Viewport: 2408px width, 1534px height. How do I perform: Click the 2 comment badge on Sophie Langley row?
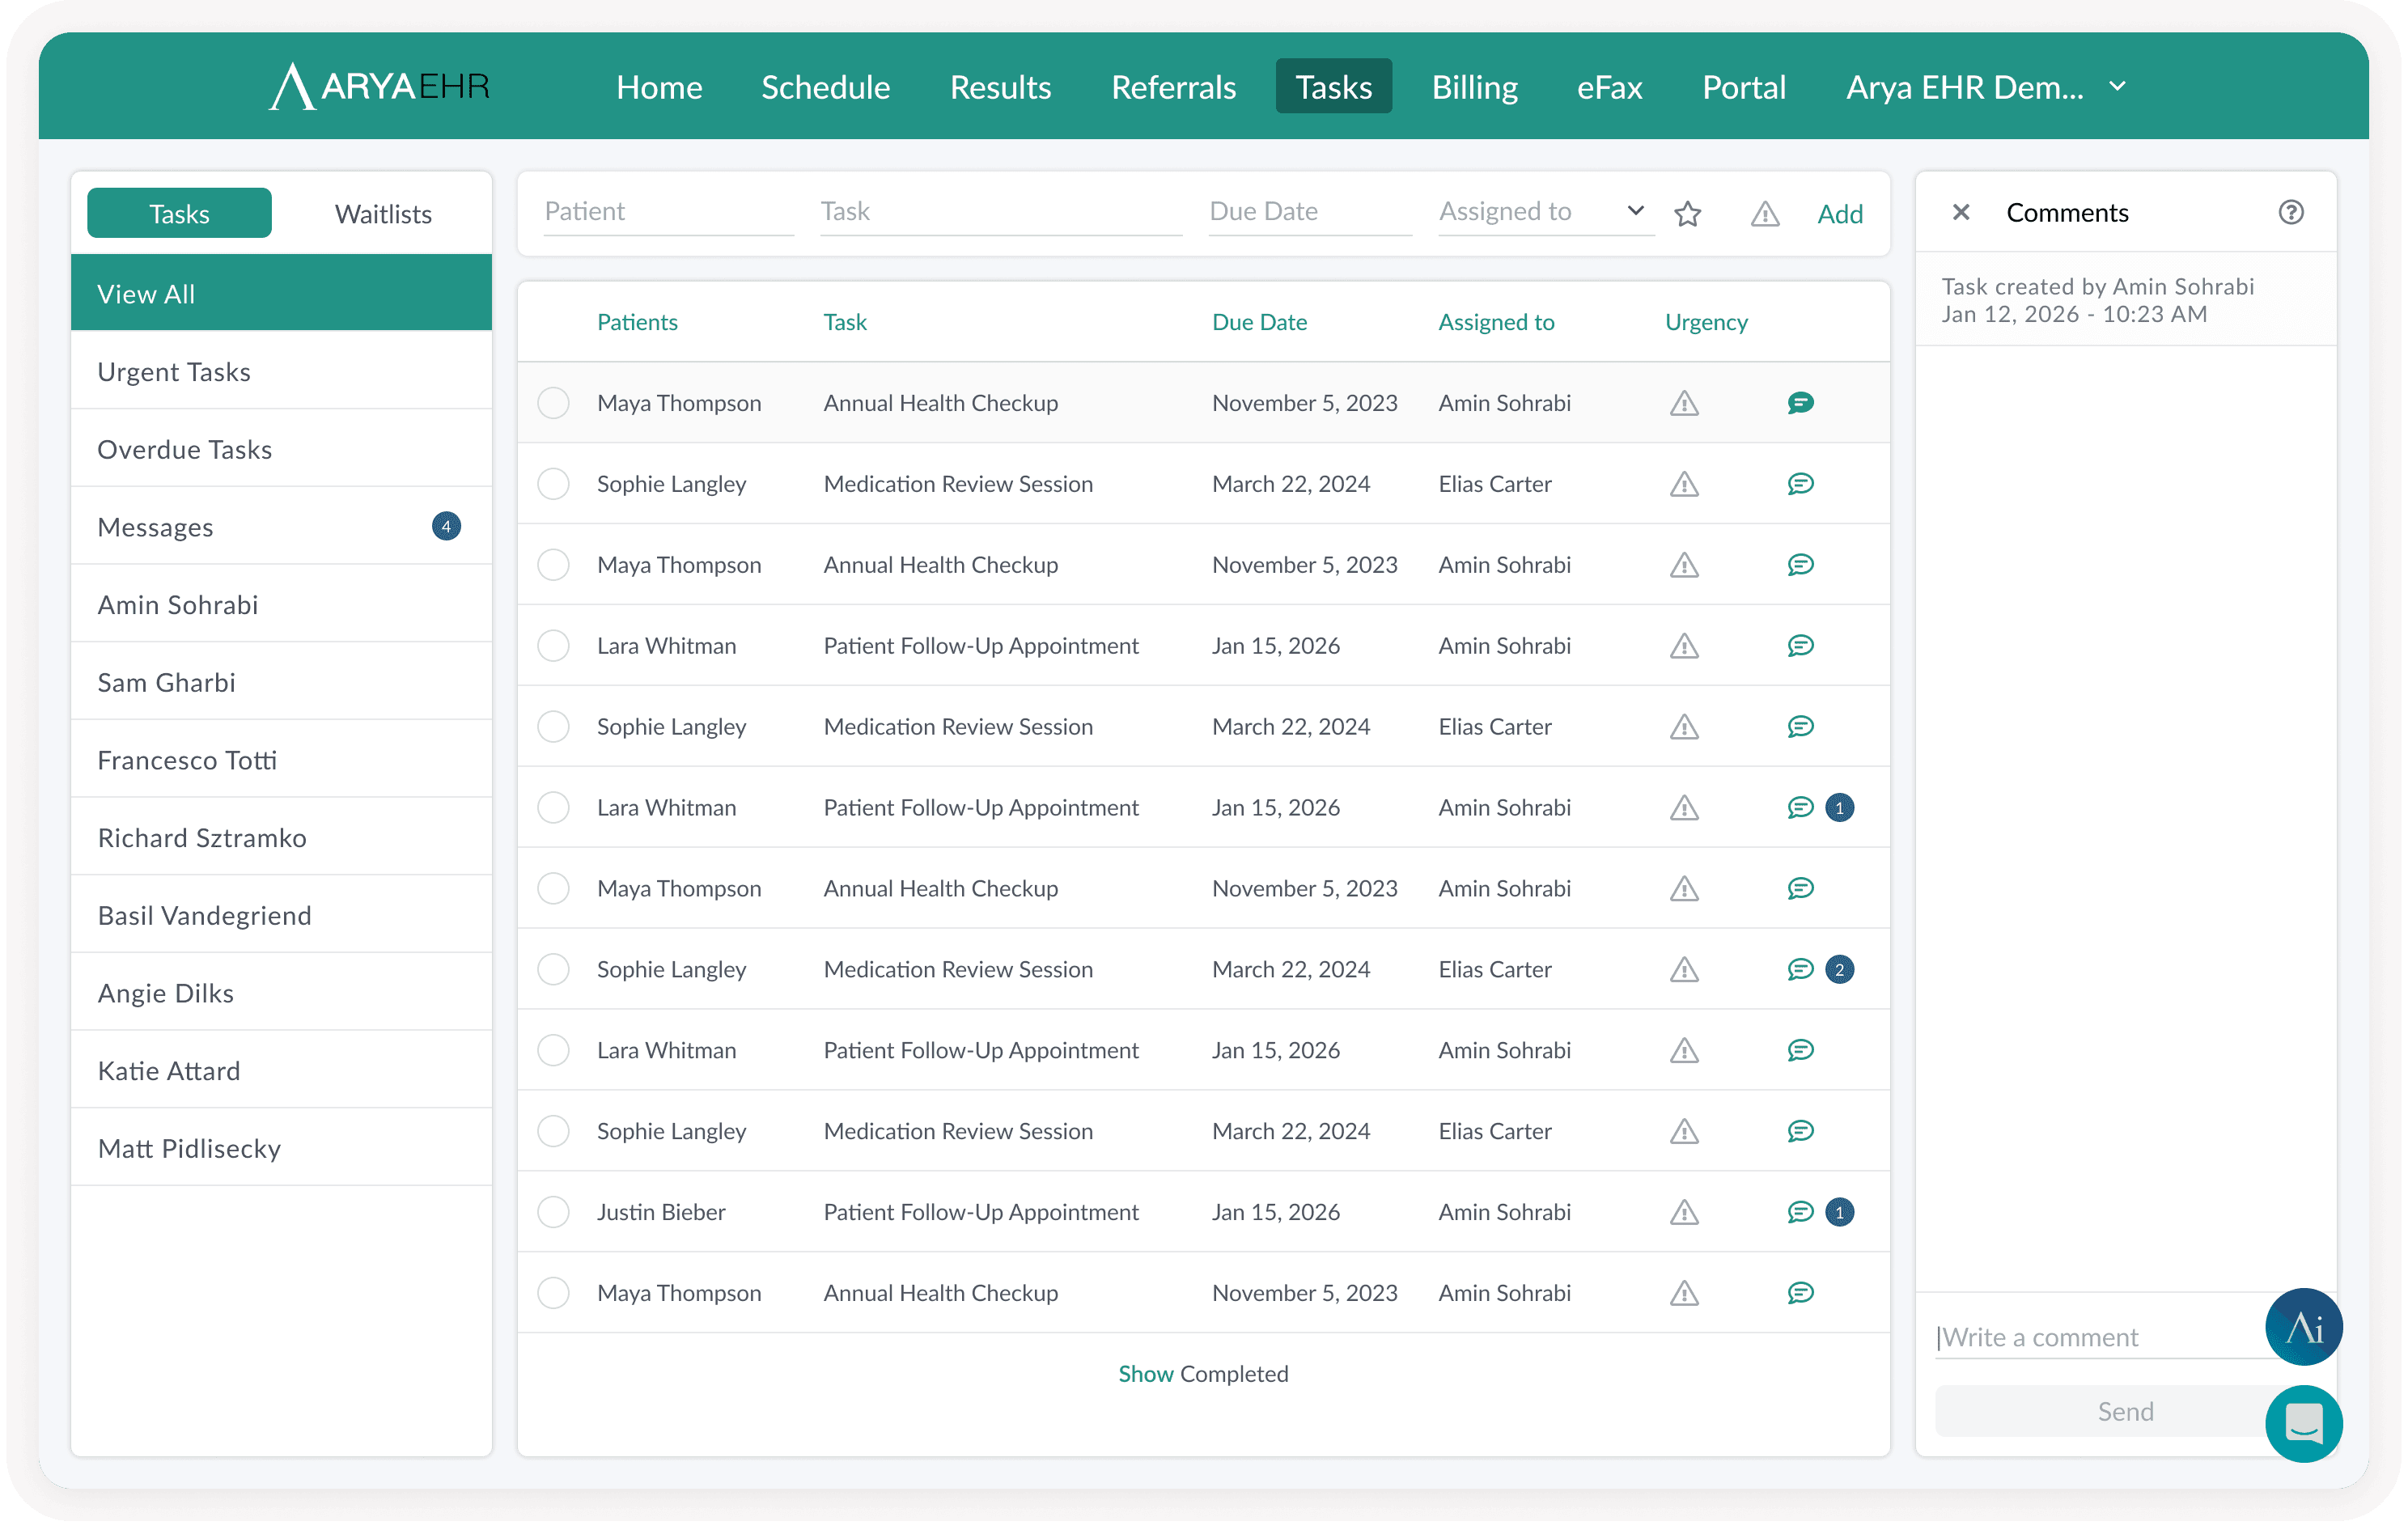pos(1839,969)
